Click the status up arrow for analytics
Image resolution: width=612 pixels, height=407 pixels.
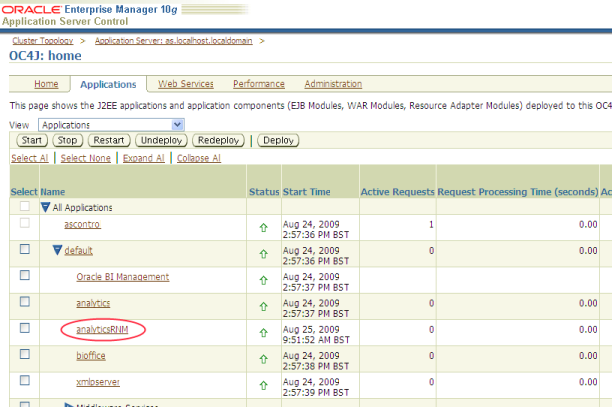tap(263, 307)
